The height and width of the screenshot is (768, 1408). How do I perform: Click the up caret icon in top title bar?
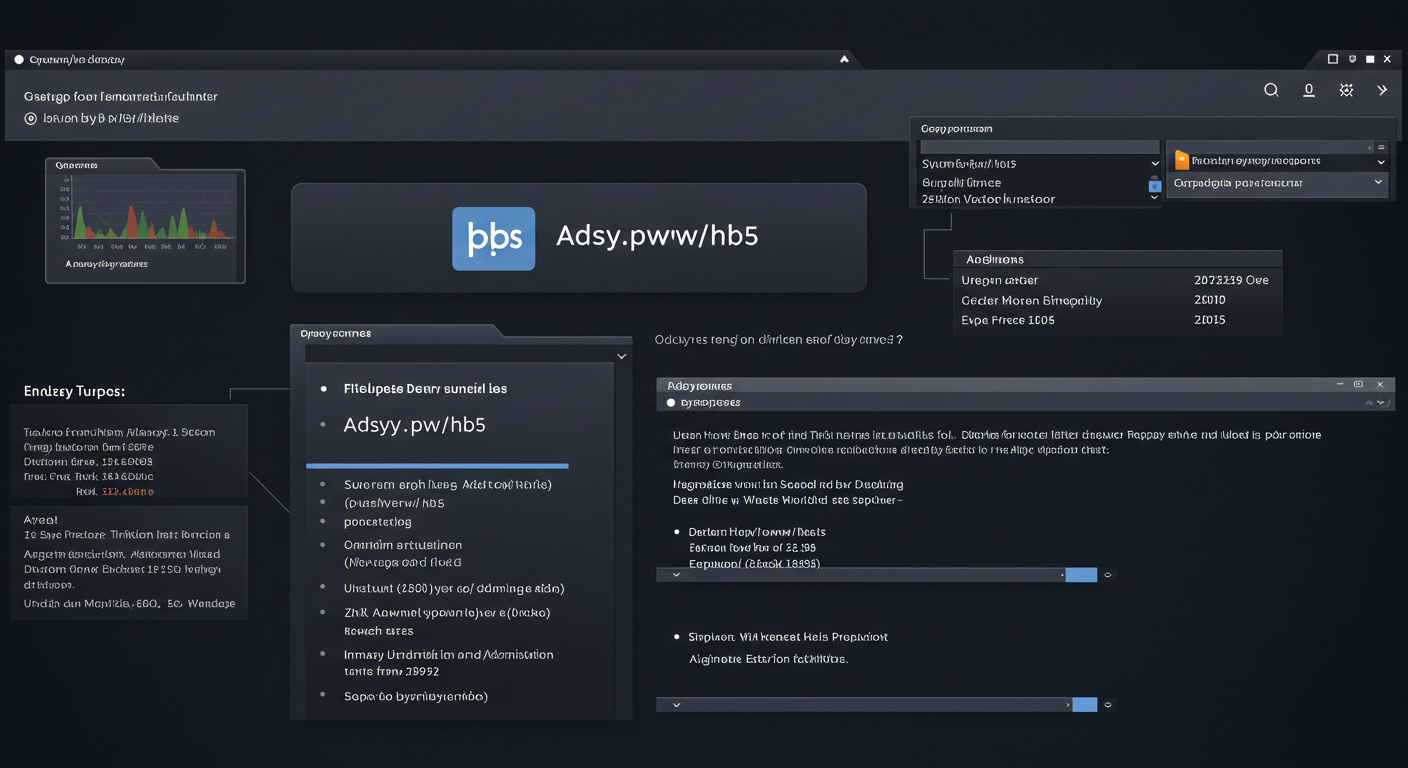click(844, 60)
